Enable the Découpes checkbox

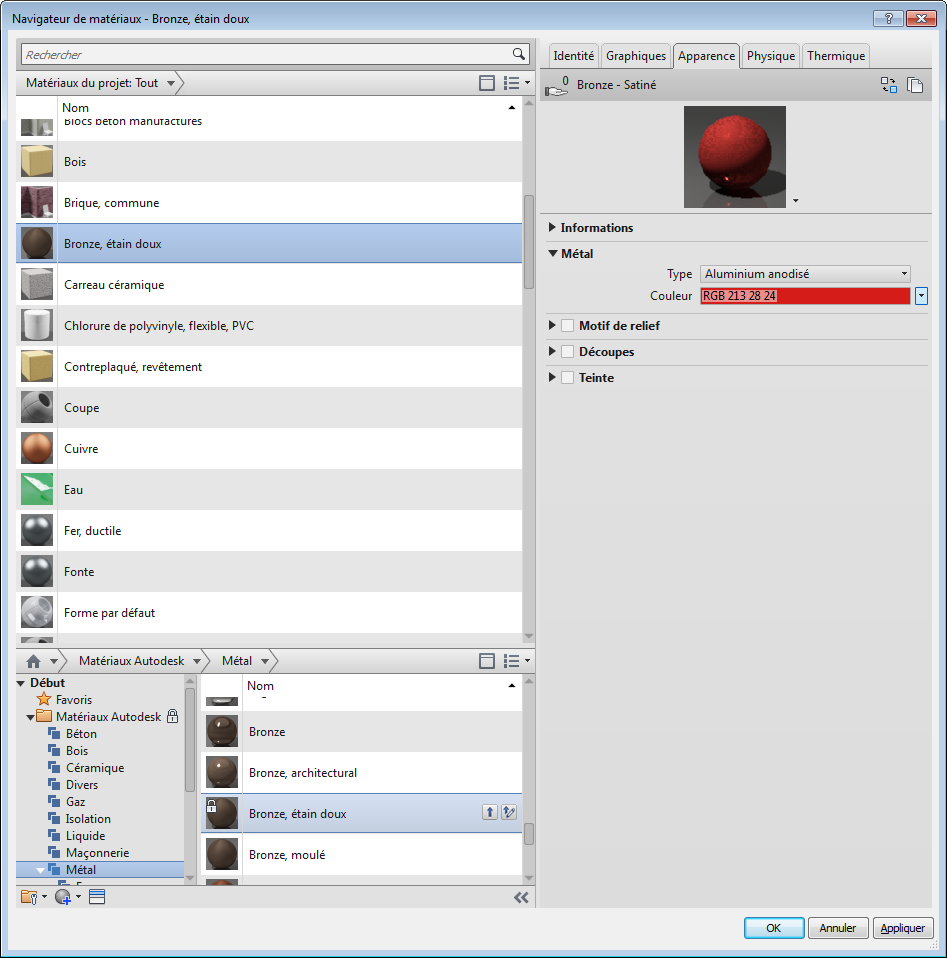click(568, 351)
